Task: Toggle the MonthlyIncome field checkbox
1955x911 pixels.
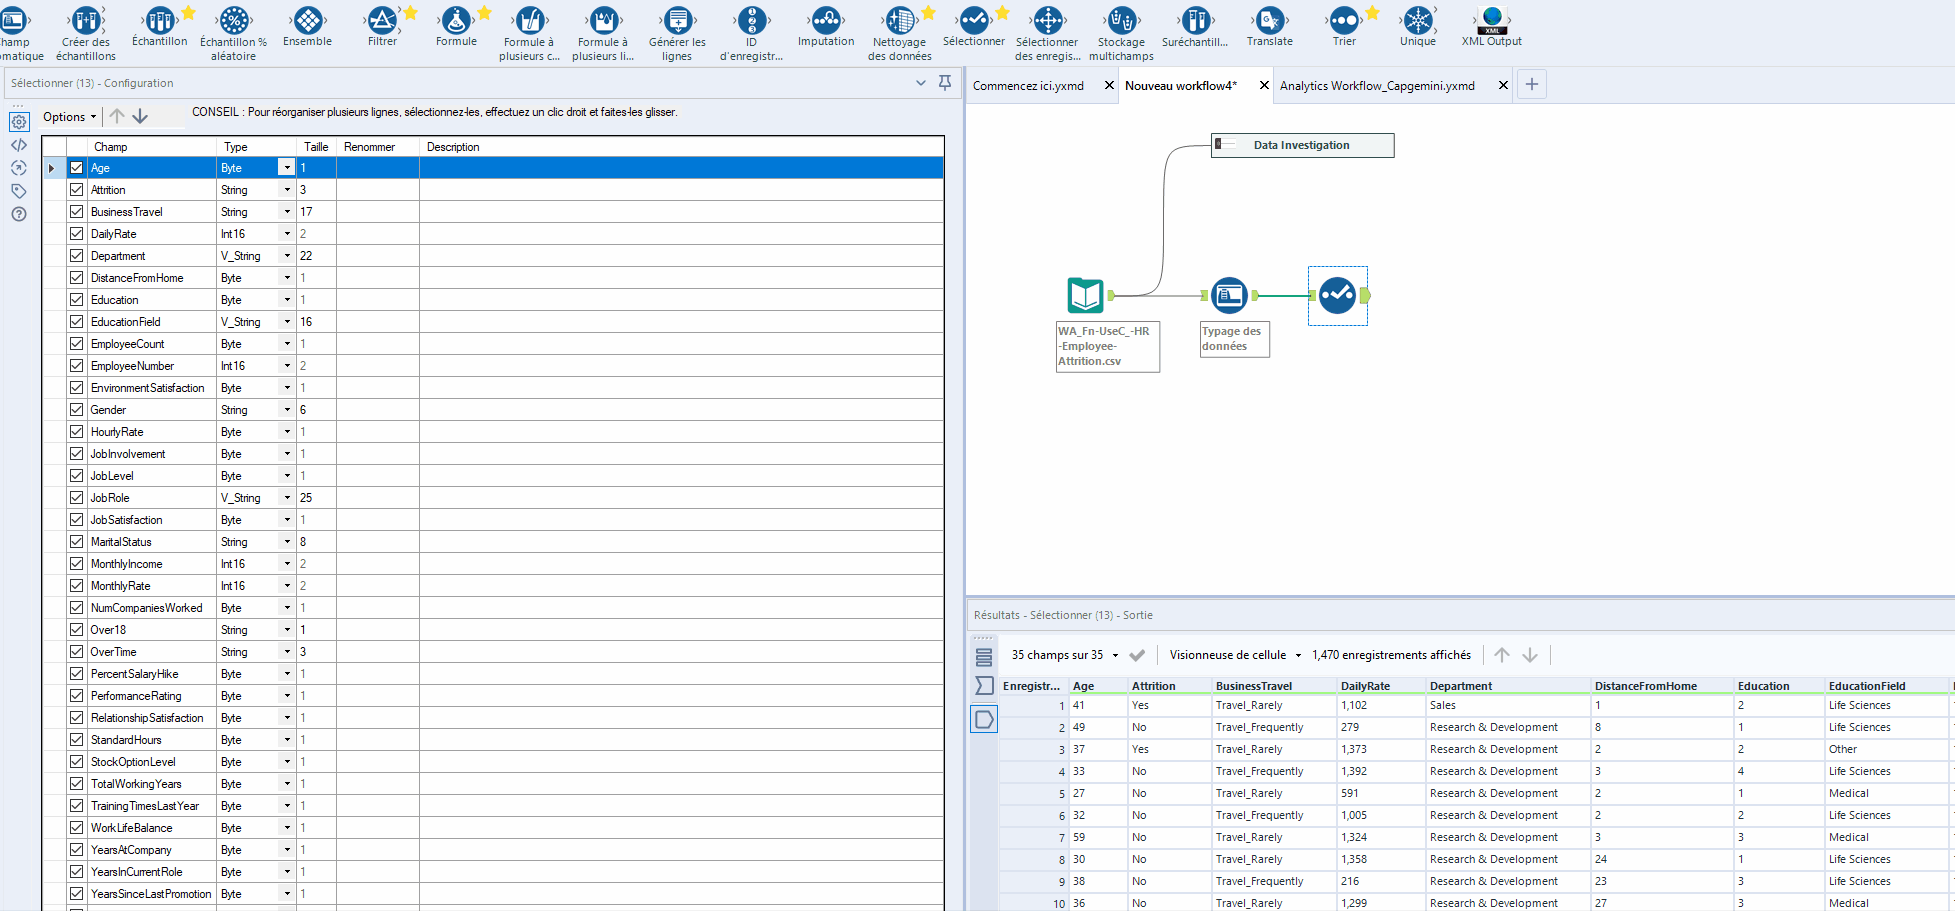Action: [77, 563]
